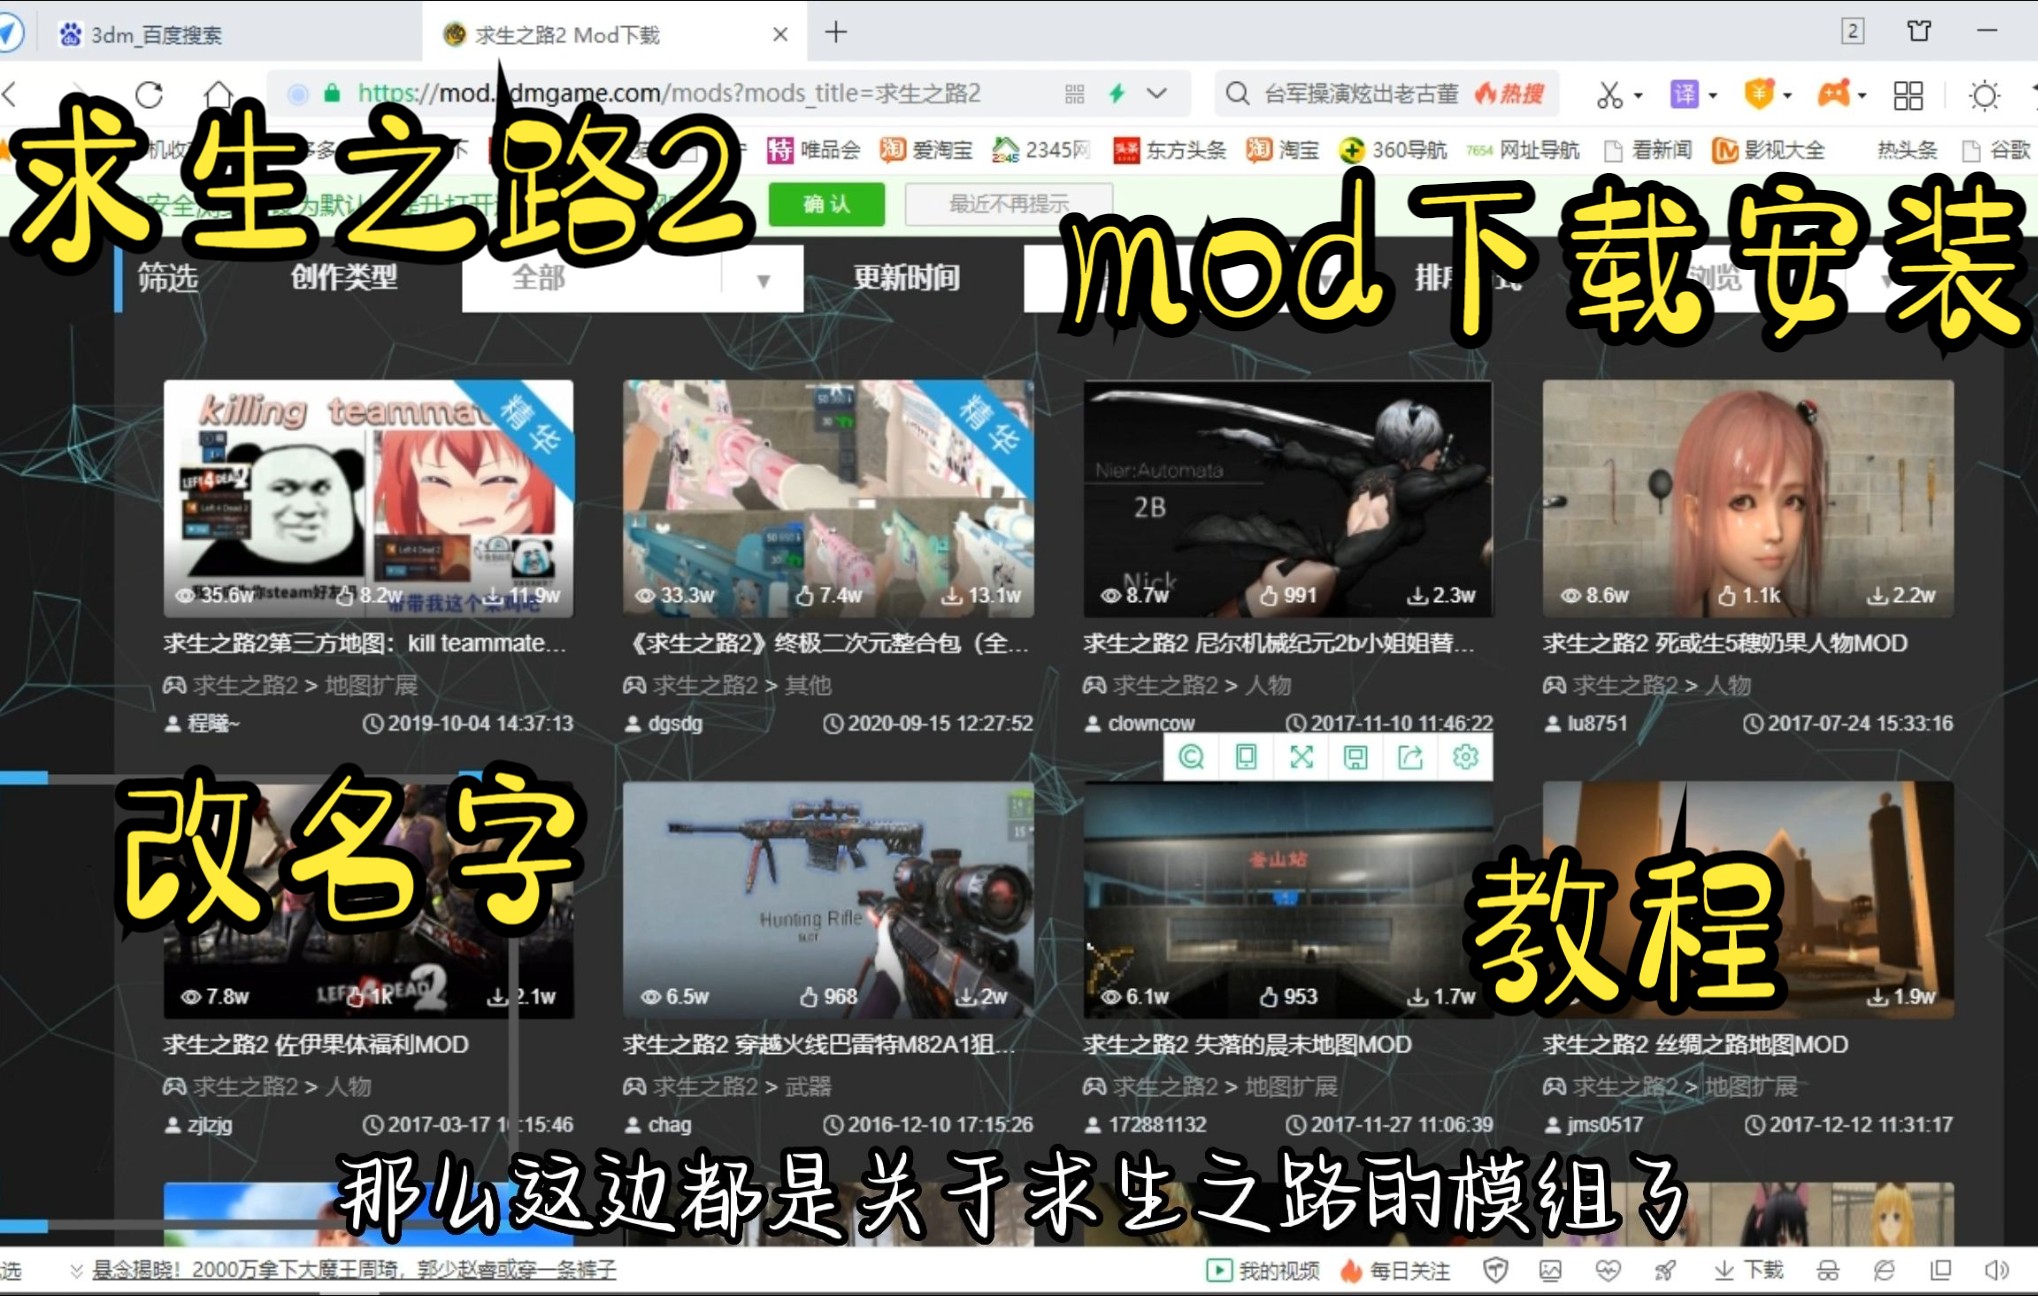Open the Nier 2B mod thumbnail
The height and width of the screenshot is (1296, 2038).
1288,498
